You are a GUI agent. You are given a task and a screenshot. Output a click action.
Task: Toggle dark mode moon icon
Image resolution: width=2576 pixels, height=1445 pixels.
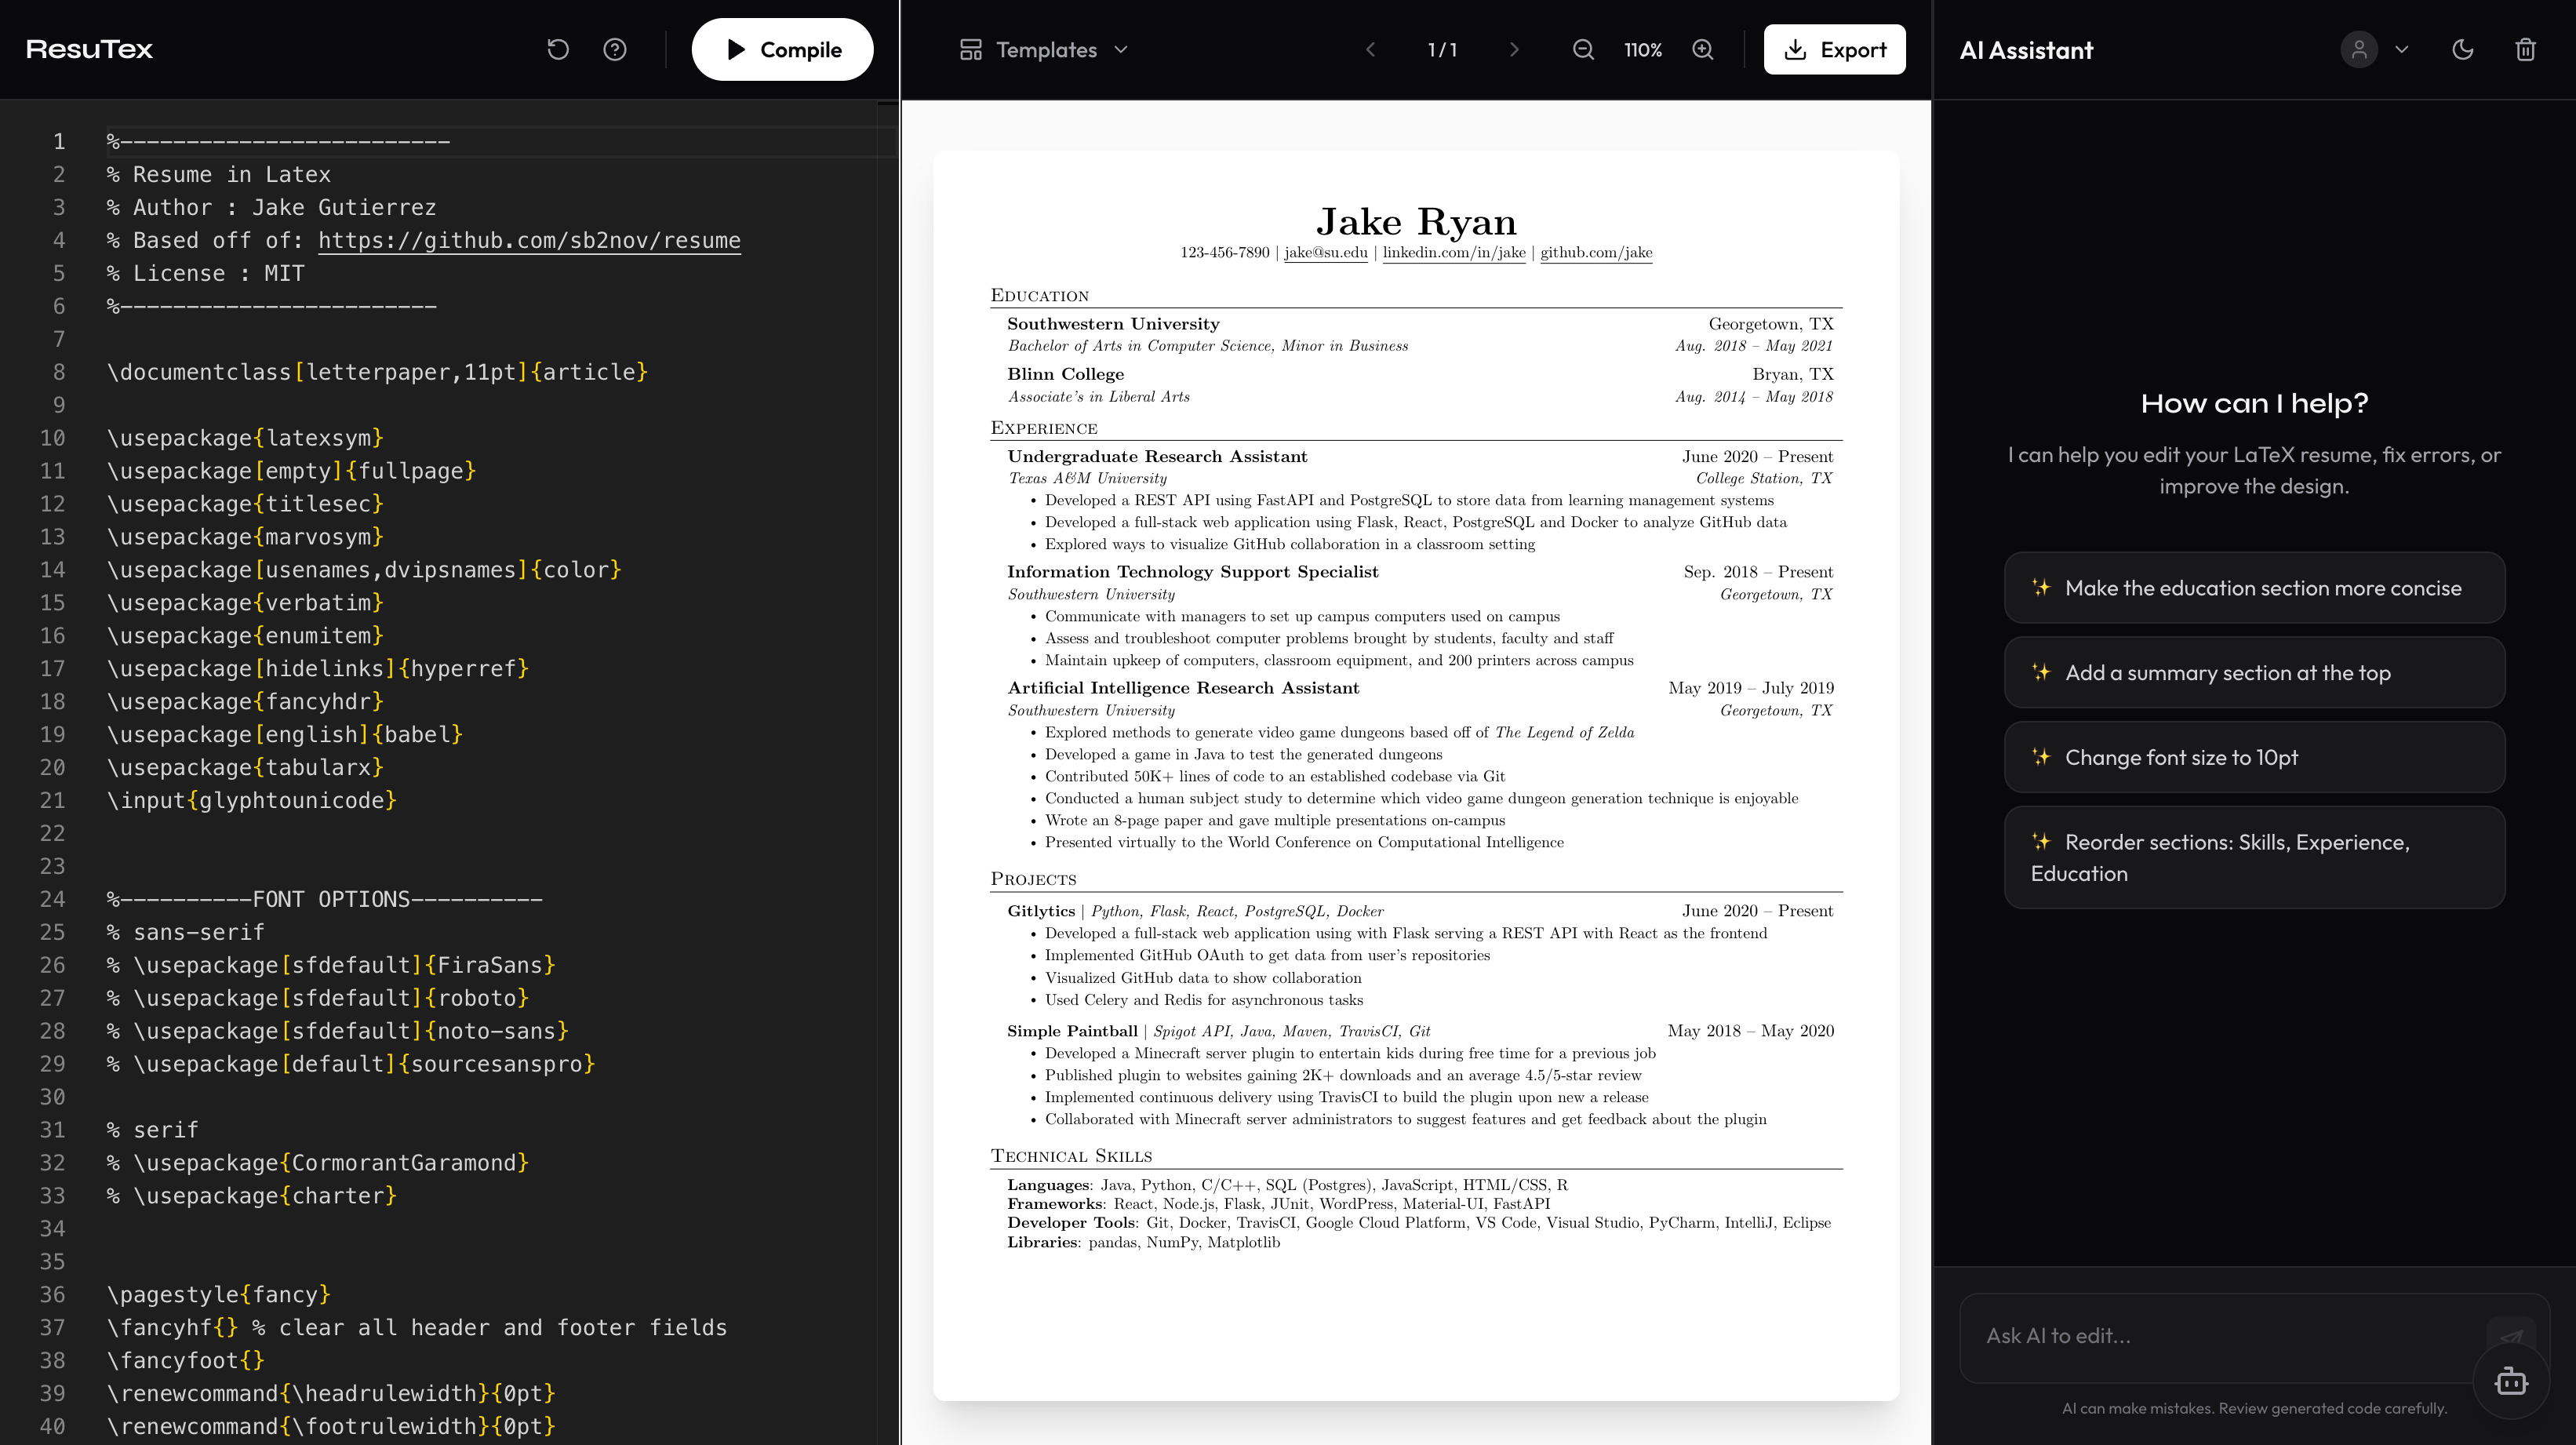coord(2463,49)
